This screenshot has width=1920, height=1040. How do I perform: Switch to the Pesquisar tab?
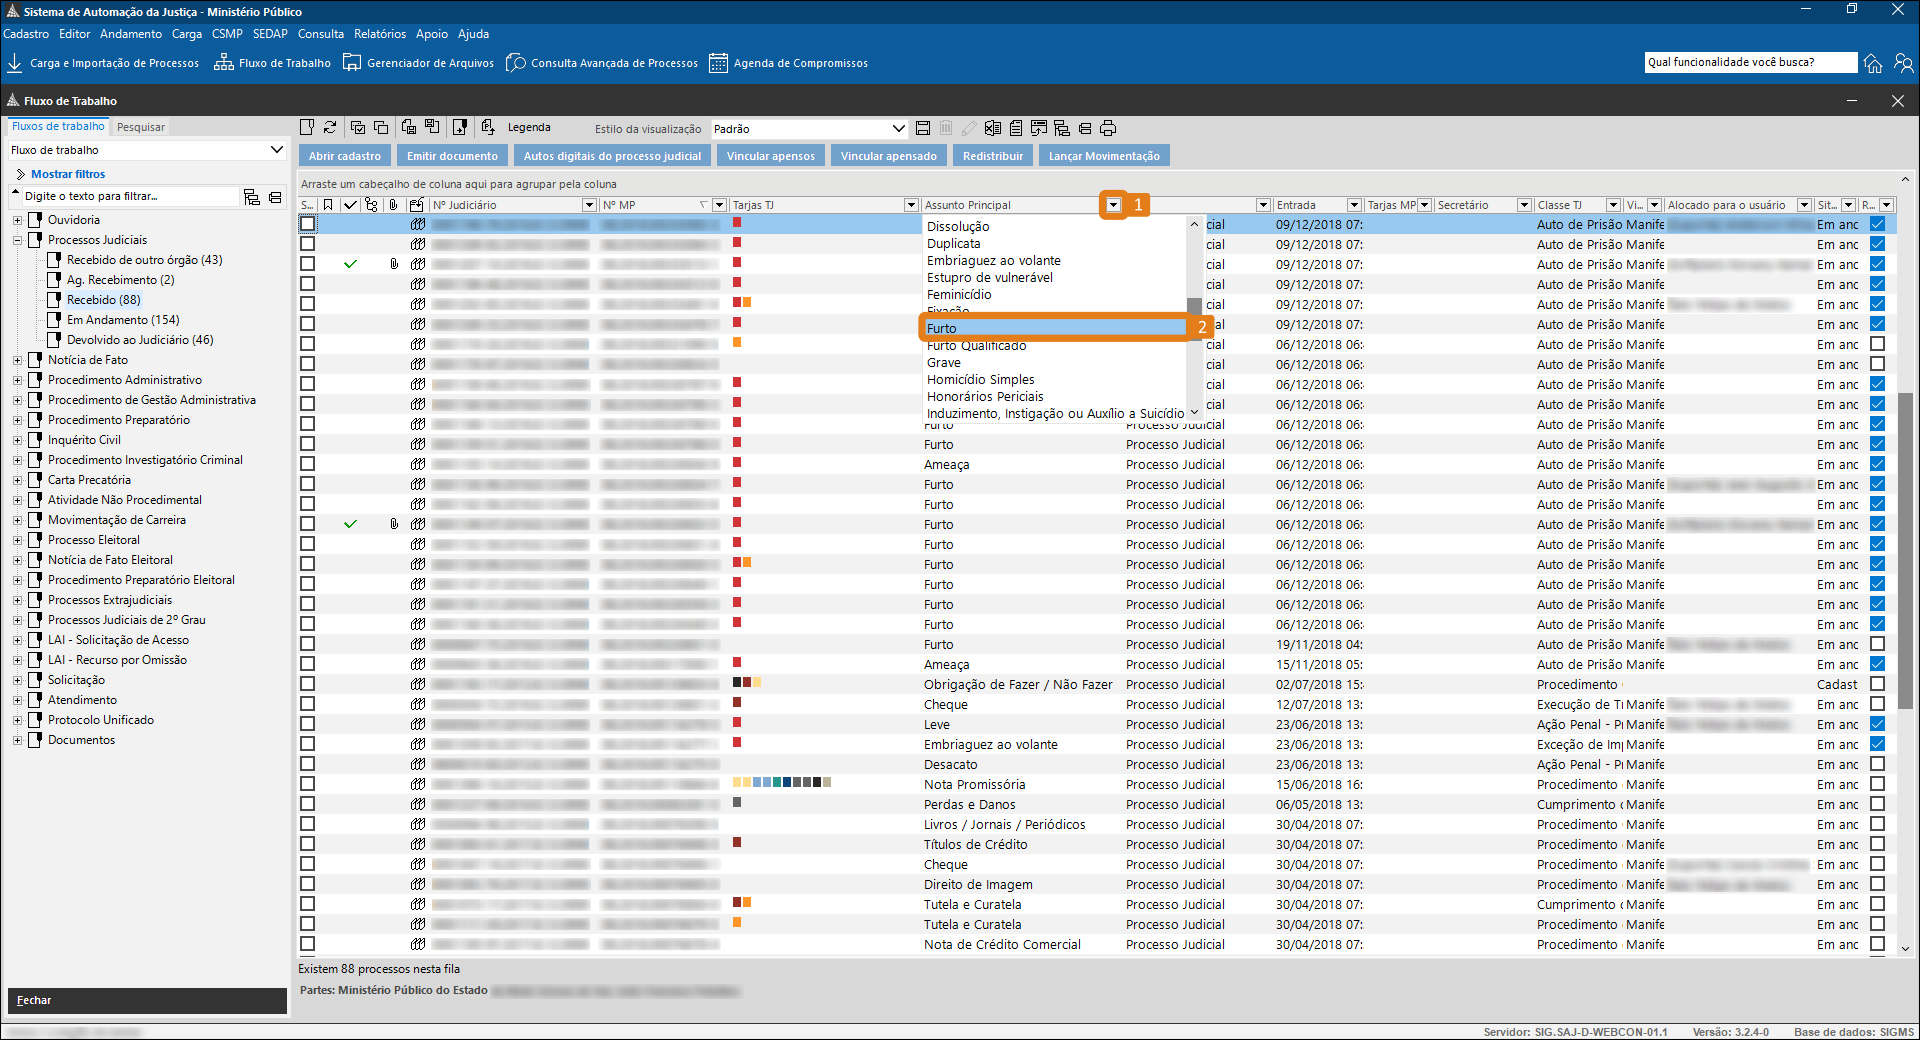click(140, 127)
